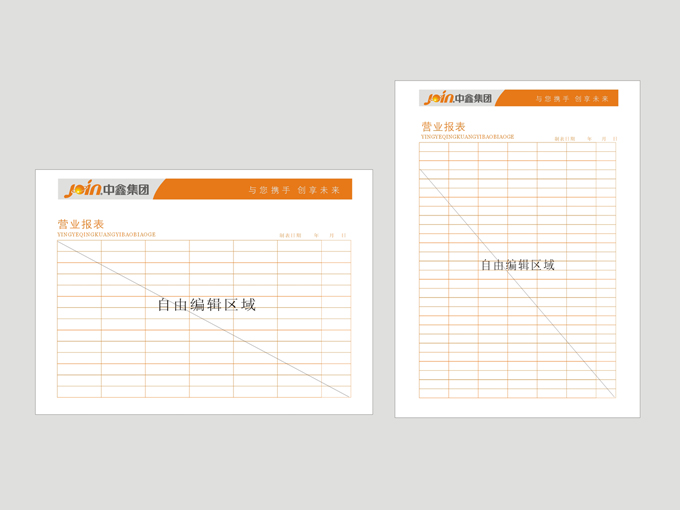Click slogan 与您携手 创享未来 on portrait form

[572, 99]
